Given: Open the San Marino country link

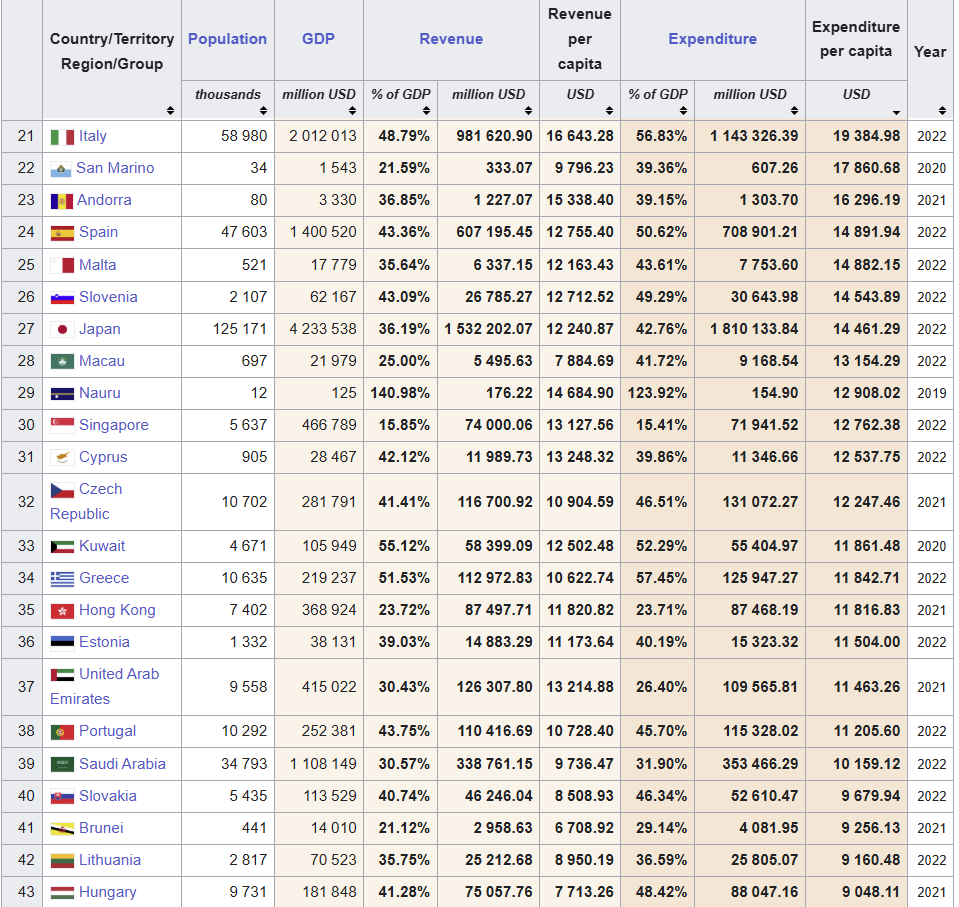Looking at the screenshot, I should point(115,168).
